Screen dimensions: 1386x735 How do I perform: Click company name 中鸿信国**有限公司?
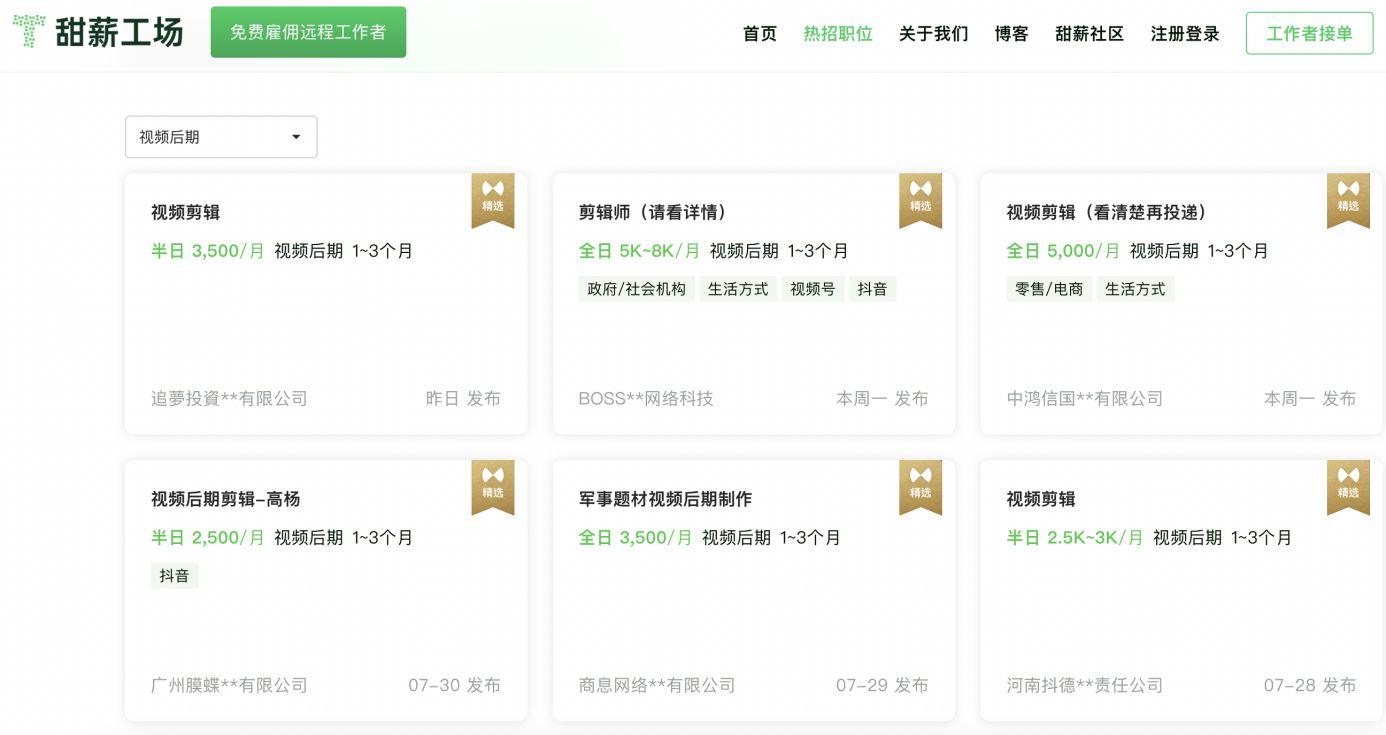(1084, 398)
